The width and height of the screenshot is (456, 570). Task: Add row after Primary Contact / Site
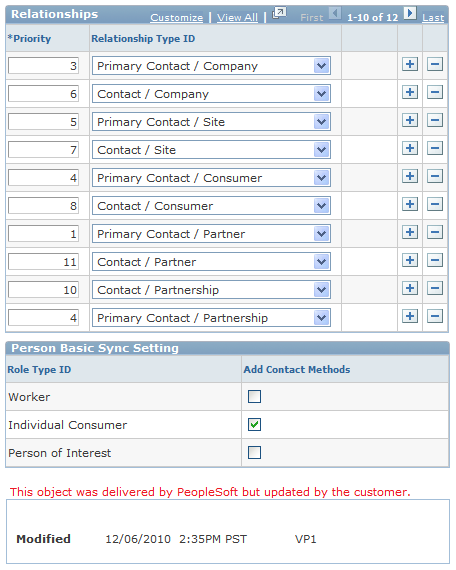click(x=410, y=120)
